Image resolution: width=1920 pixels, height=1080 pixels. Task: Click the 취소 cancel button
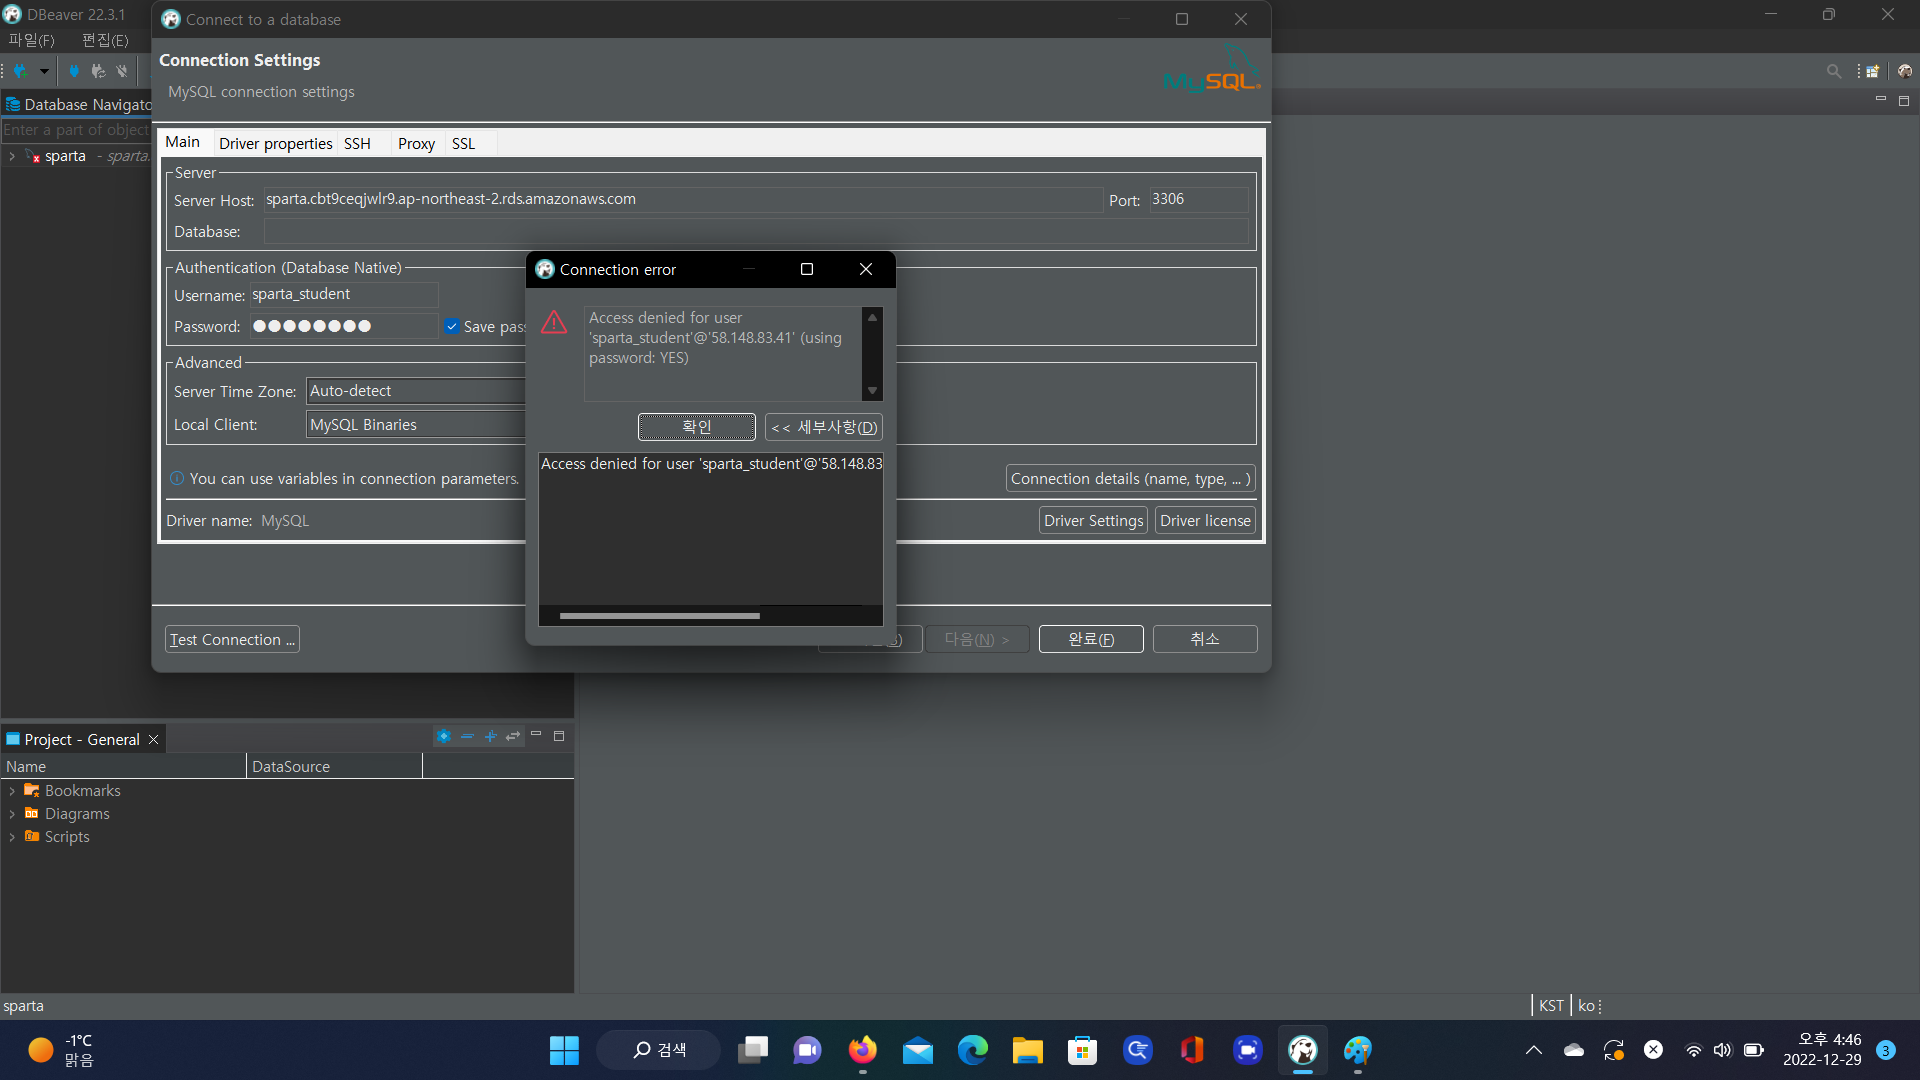tap(1205, 640)
